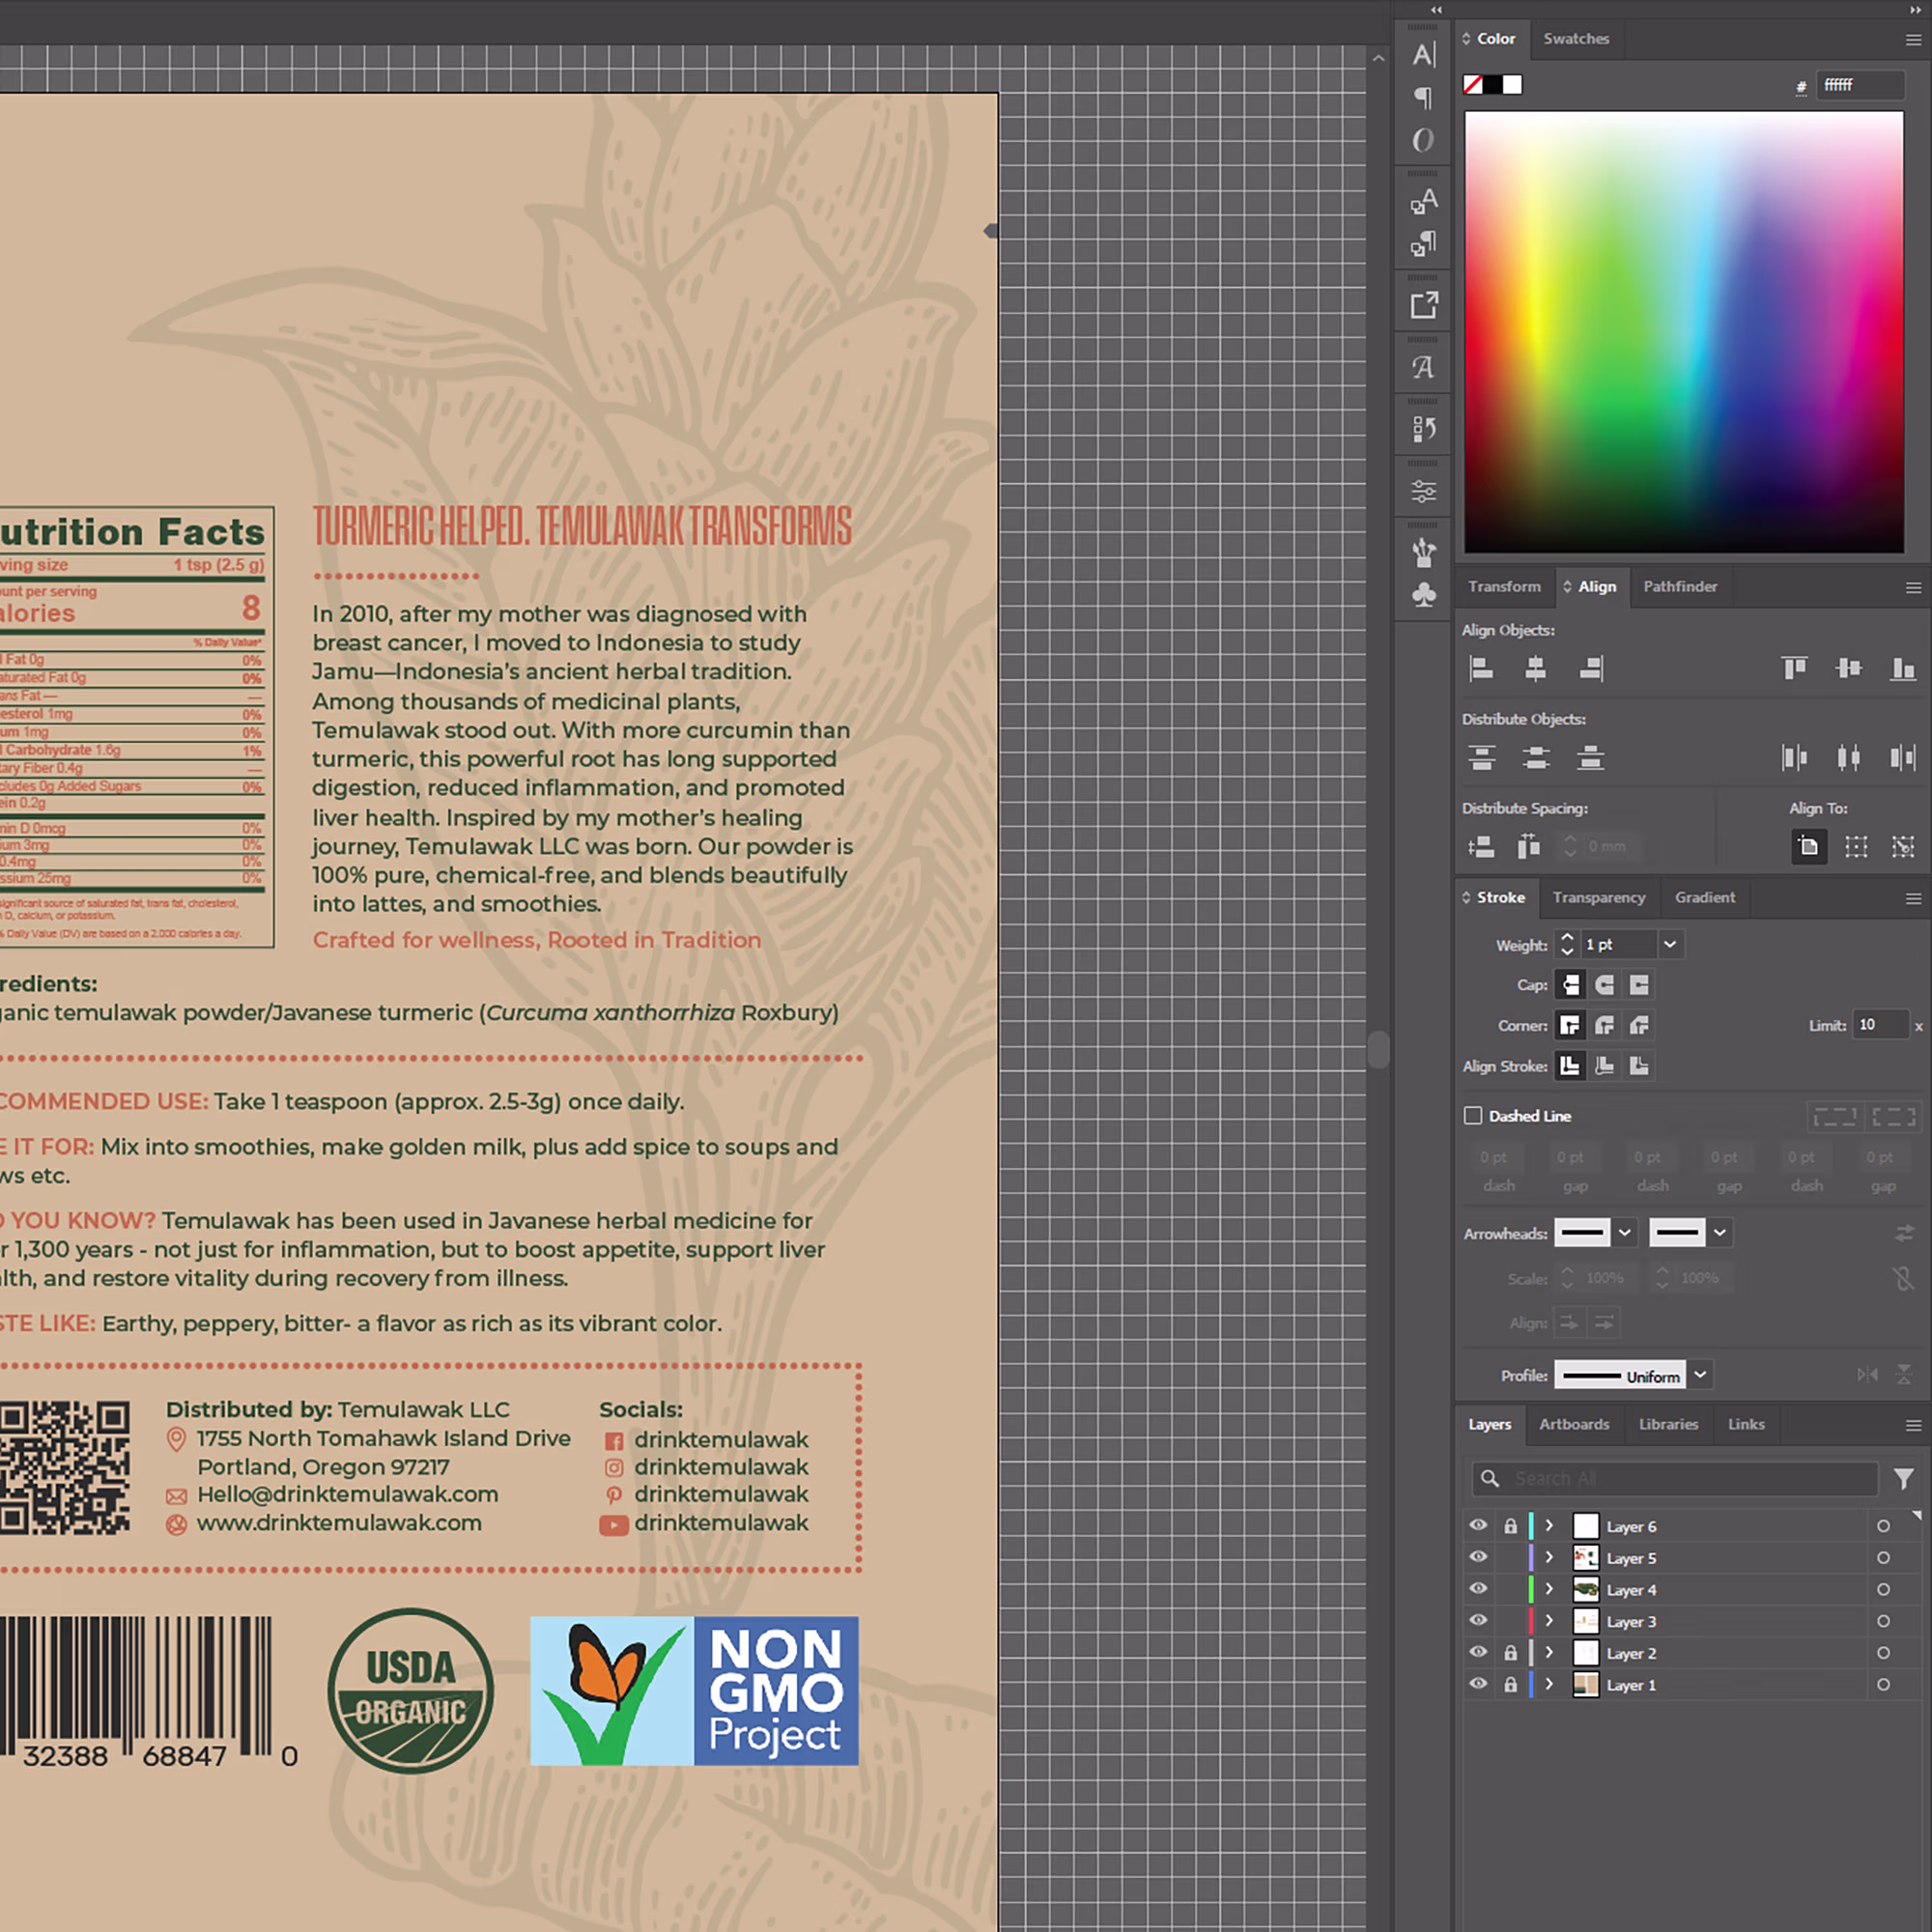Click Horizontal Align Left icon
This screenshot has height=1932, width=1932.
pyautogui.click(x=1481, y=668)
